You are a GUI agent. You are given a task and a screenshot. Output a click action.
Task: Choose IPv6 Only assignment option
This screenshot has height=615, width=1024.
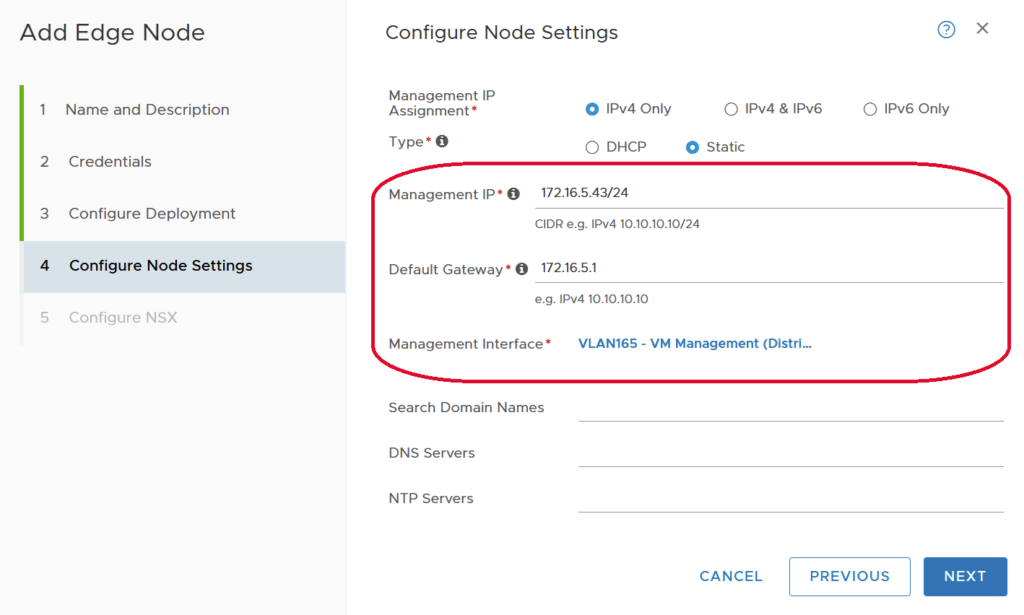point(870,109)
